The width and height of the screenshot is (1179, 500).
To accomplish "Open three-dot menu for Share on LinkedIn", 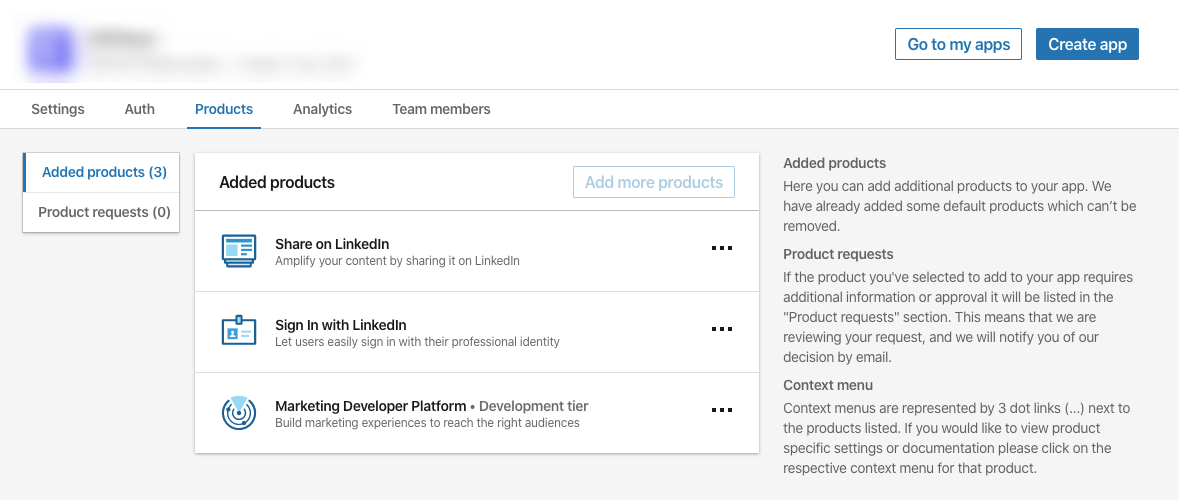I will [721, 249].
